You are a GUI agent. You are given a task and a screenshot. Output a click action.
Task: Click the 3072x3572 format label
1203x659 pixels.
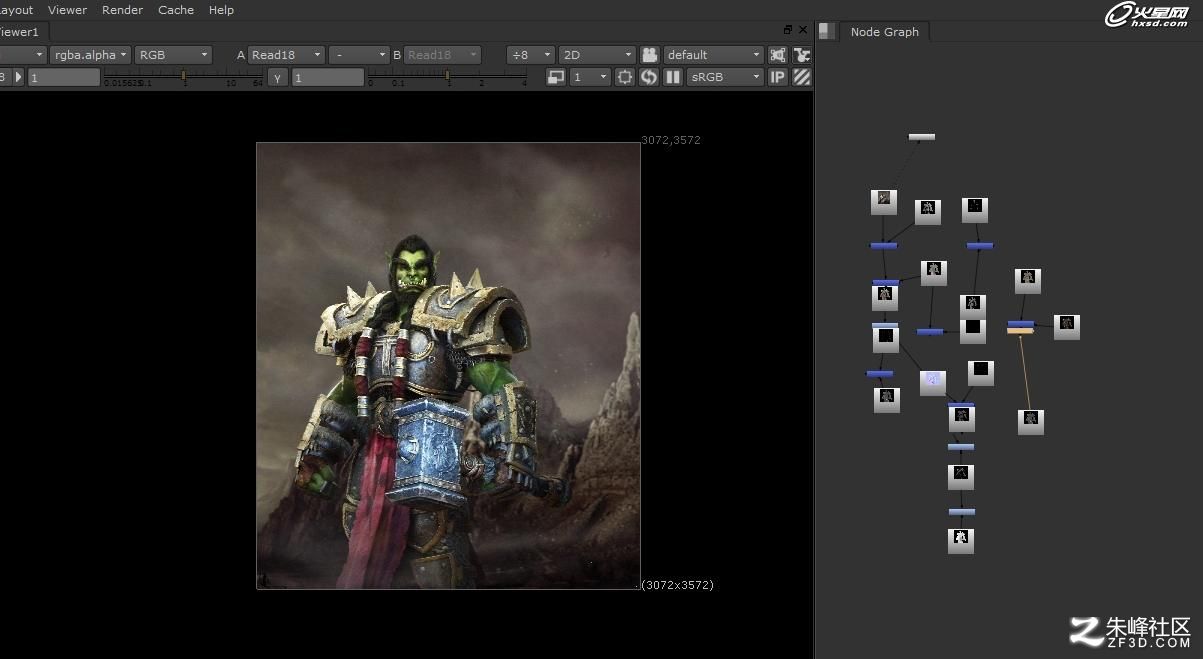tap(677, 585)
